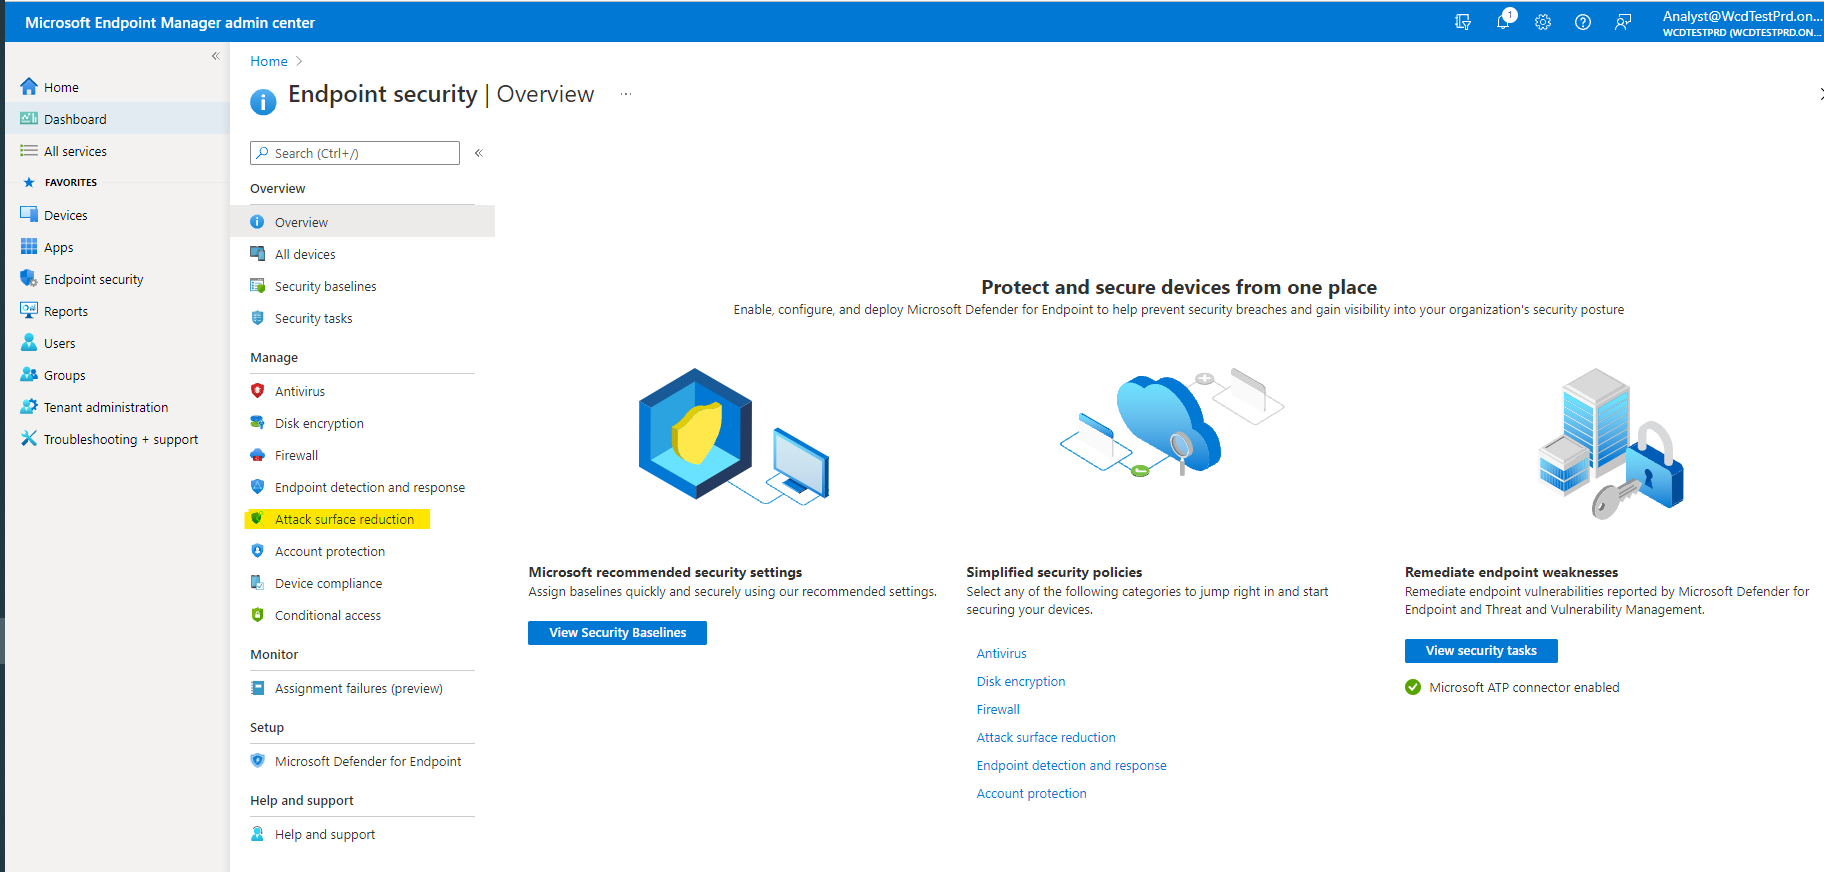Select Attack surface reduction in Manage menu

click(344, 519)
